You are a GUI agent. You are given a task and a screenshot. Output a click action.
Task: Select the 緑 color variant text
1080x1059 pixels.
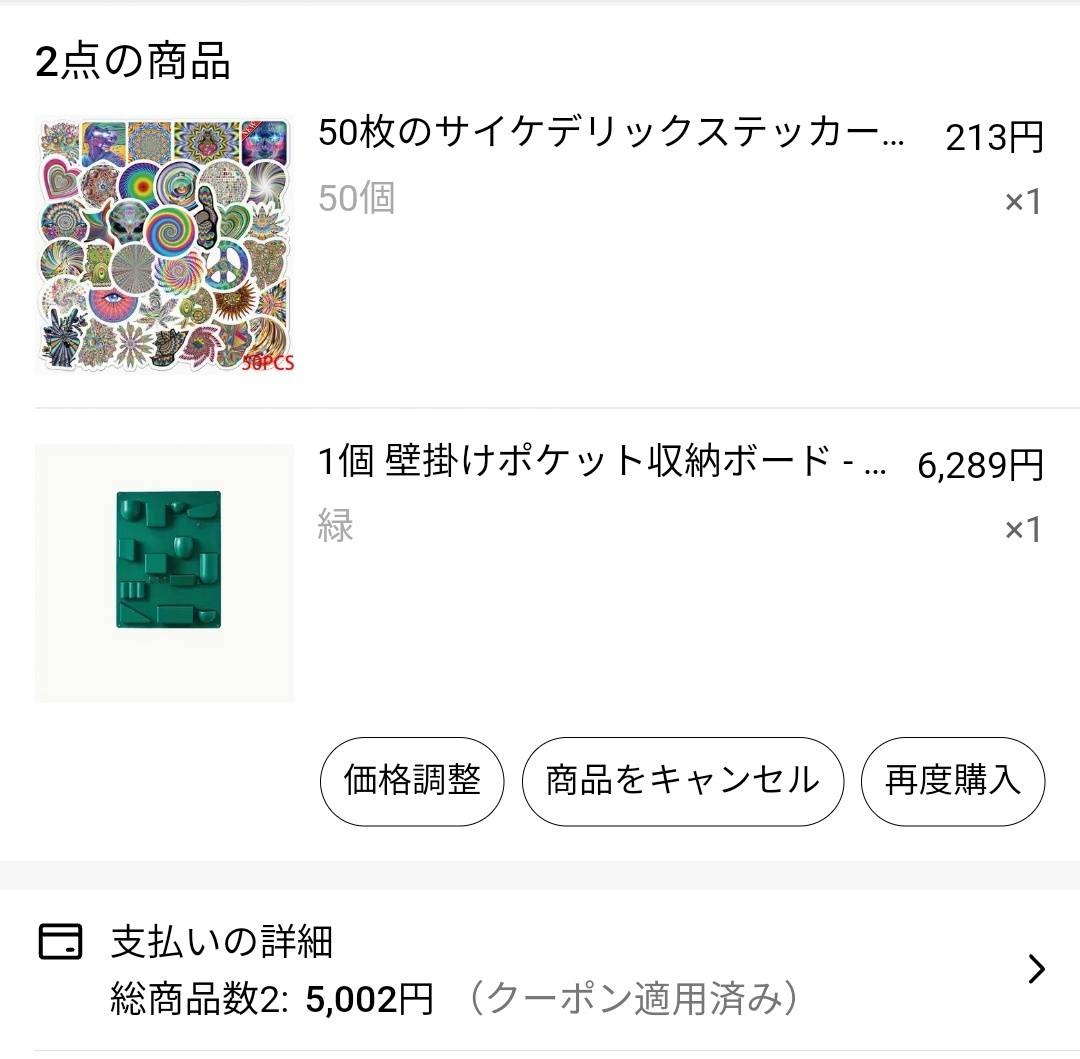[x=336, y=525]
